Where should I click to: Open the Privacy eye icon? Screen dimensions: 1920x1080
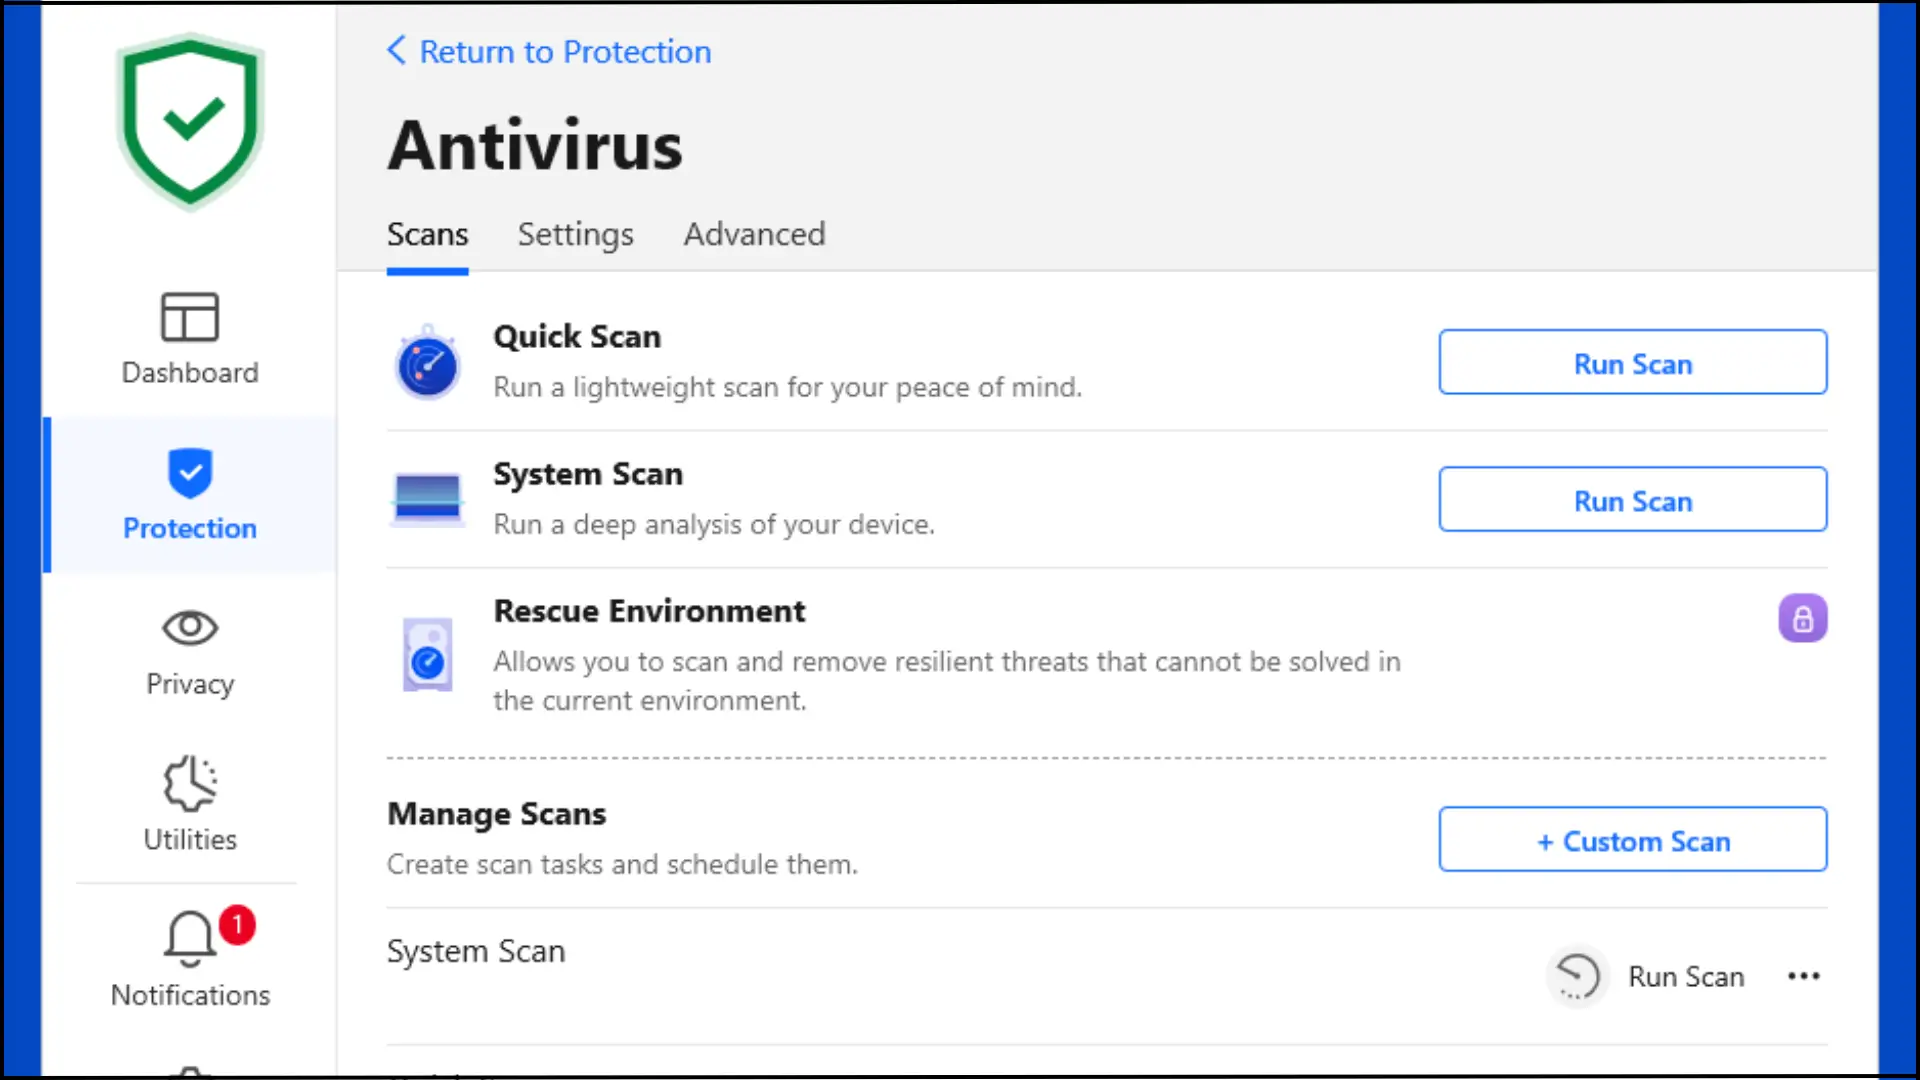pos(190,628)
